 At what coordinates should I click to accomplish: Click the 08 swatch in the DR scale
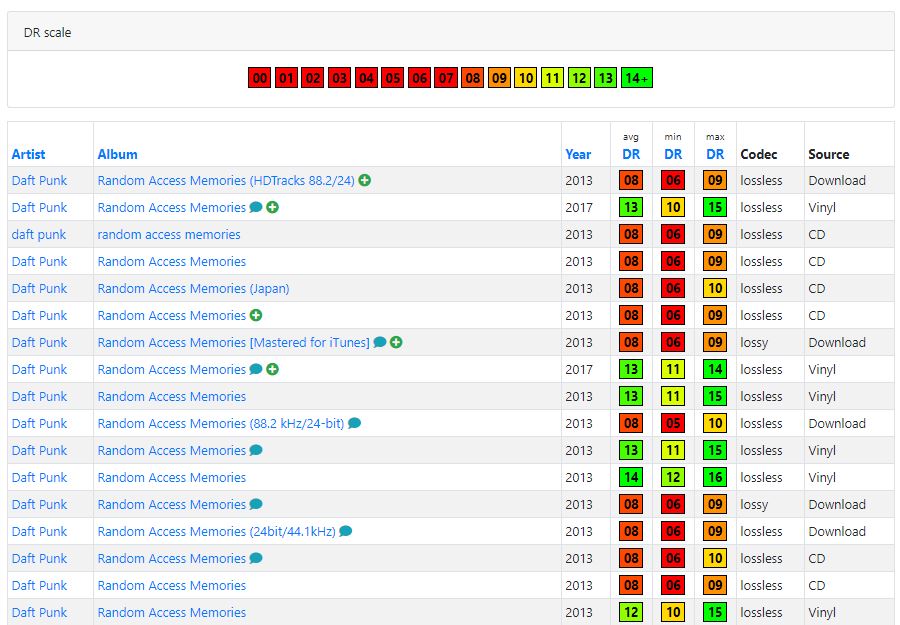point(472,77)
